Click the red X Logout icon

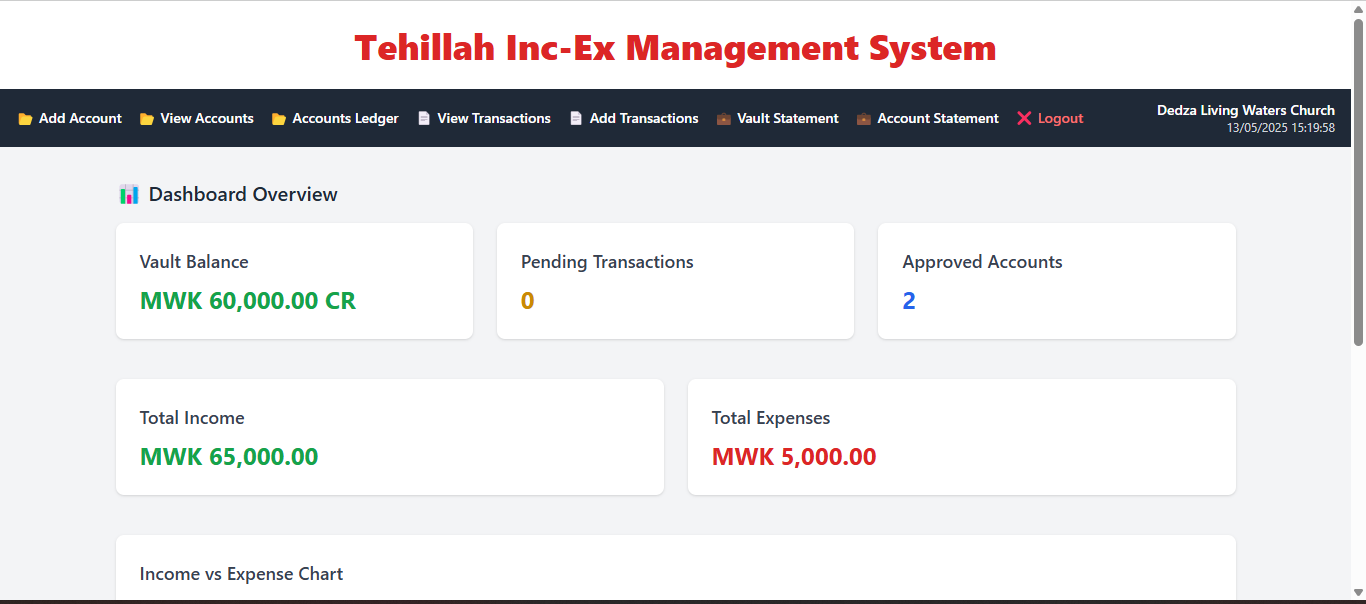pyautogui.click(x=1024, y=119)
